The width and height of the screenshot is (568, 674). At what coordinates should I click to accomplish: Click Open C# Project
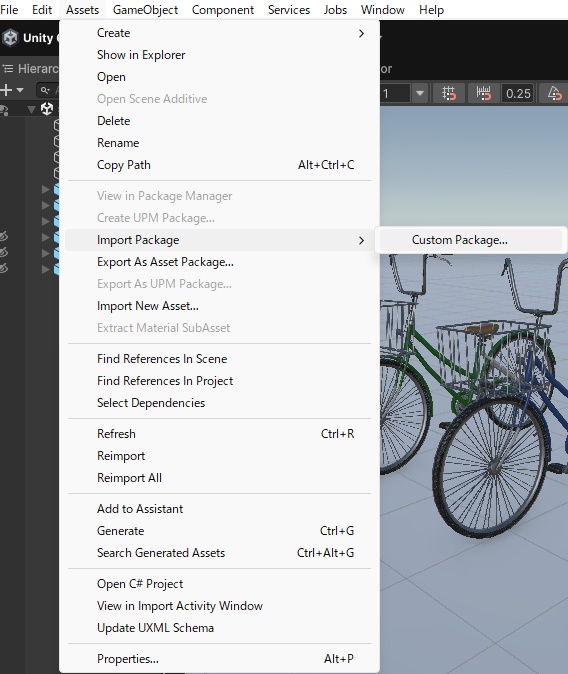[219, 584]
